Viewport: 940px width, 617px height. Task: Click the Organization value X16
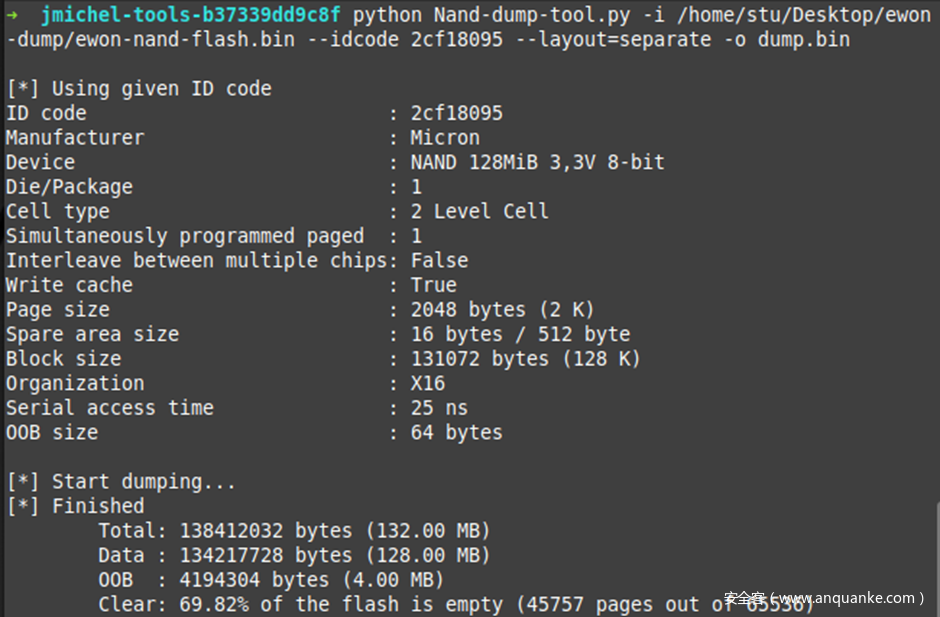point(427,383)
